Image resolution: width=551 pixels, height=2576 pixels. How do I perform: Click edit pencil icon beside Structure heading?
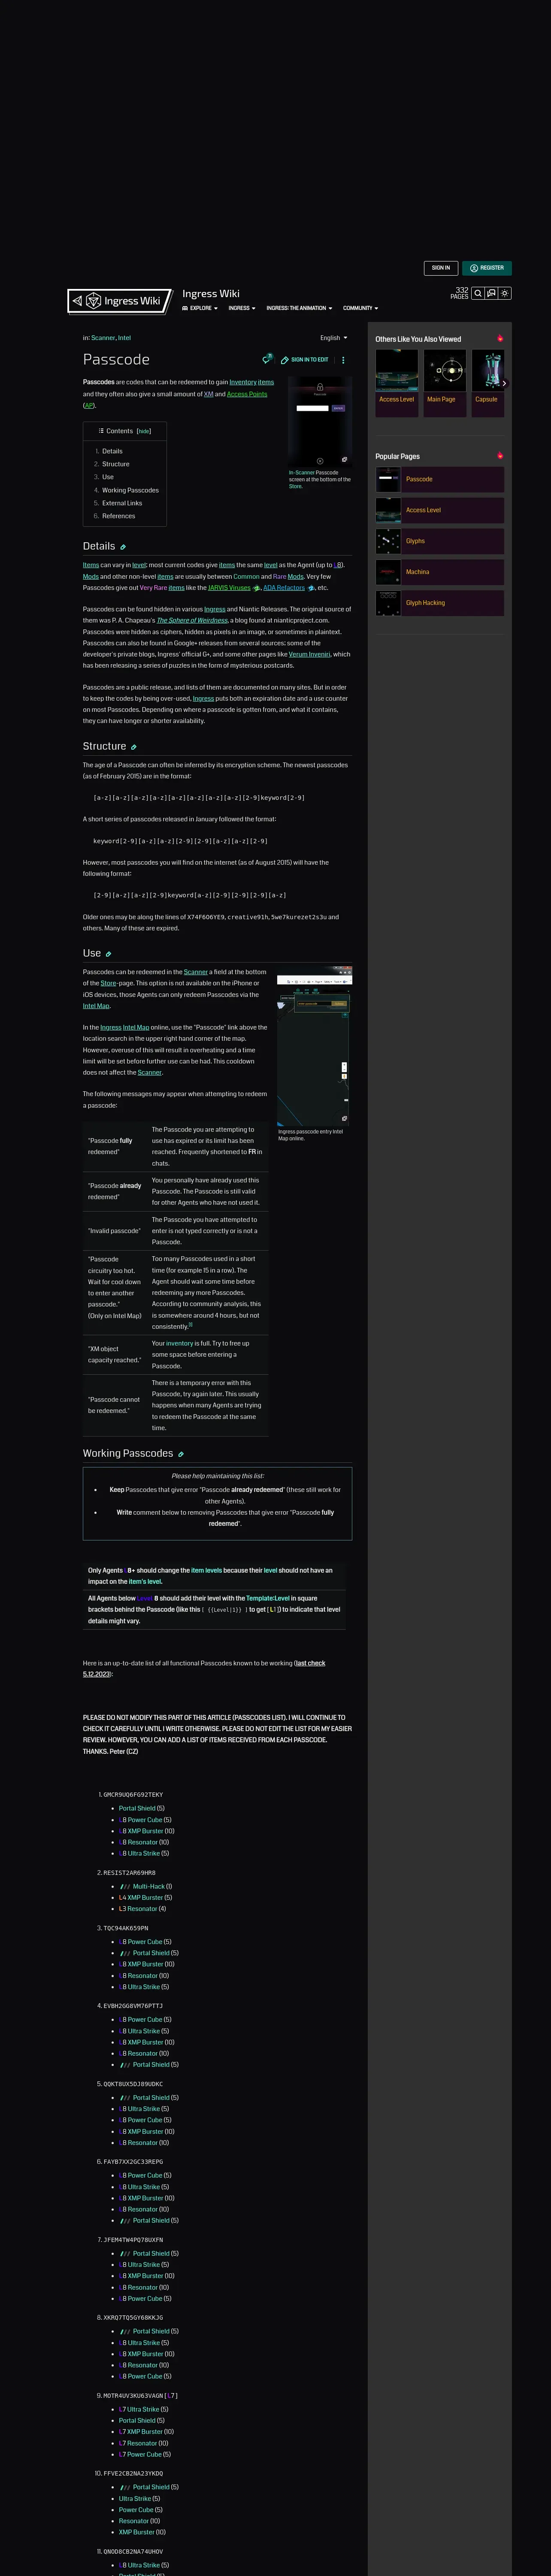click(134, 747)
